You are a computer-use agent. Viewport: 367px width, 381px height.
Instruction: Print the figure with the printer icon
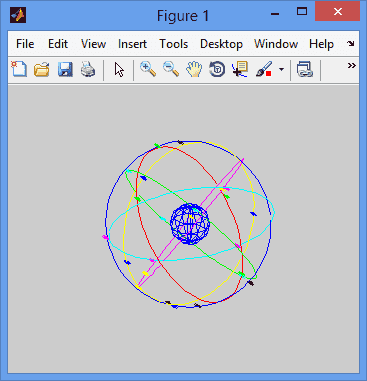tap(88, 70)
